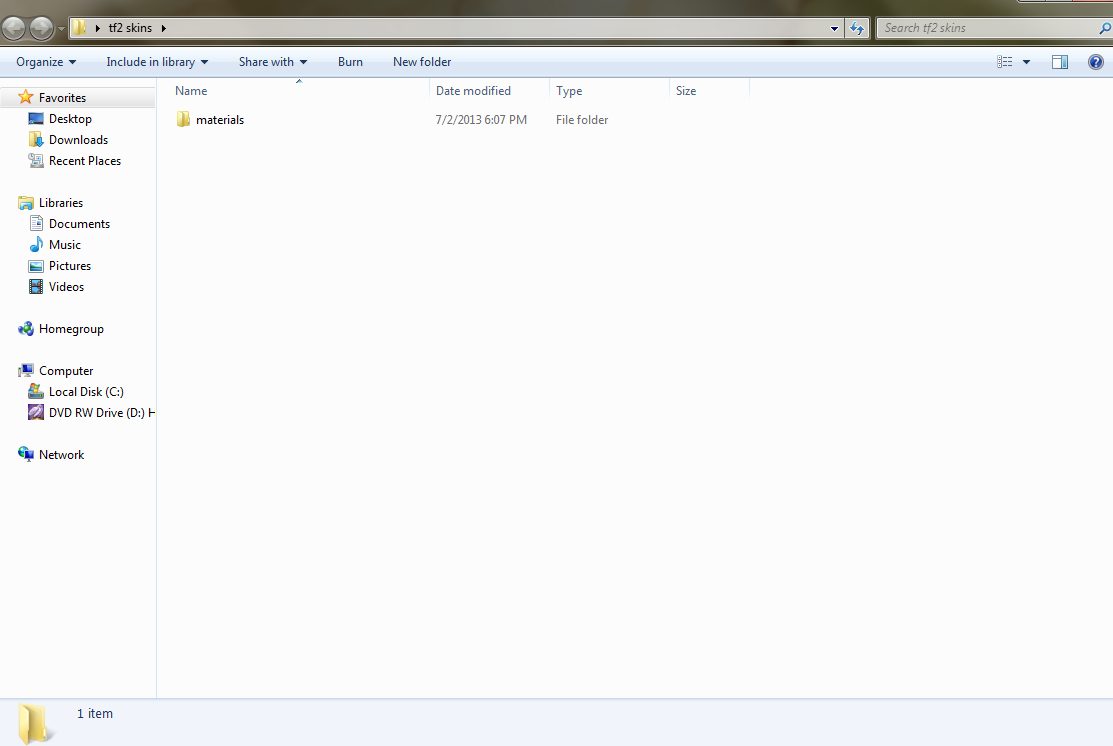Click the Network icon

click(26, 454)
